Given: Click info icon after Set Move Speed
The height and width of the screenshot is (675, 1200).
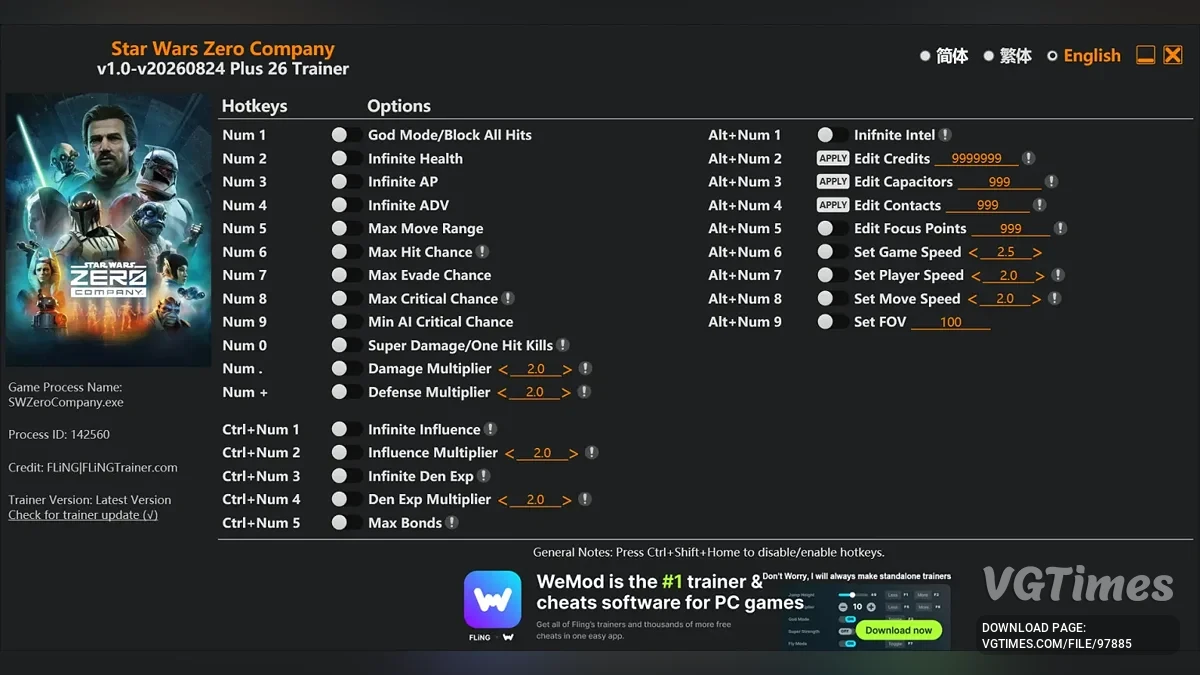Looking at the screenshot, I should coord(1054,298).
